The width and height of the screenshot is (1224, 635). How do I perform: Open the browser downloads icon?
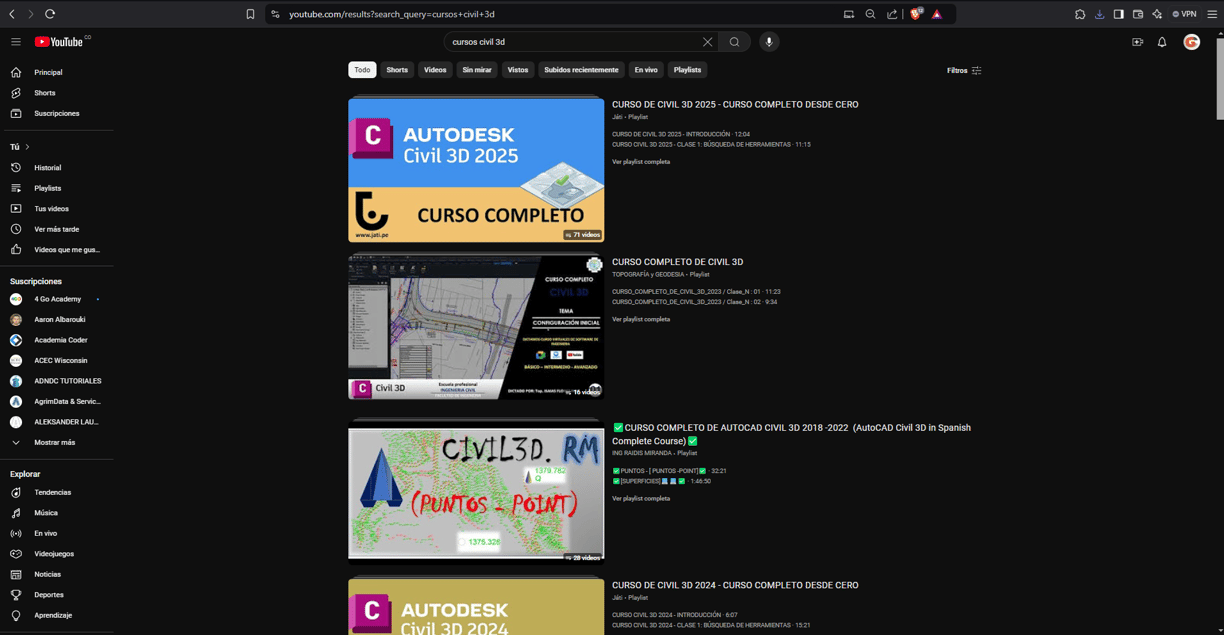pyautogui.click(x=1100, y=14)
